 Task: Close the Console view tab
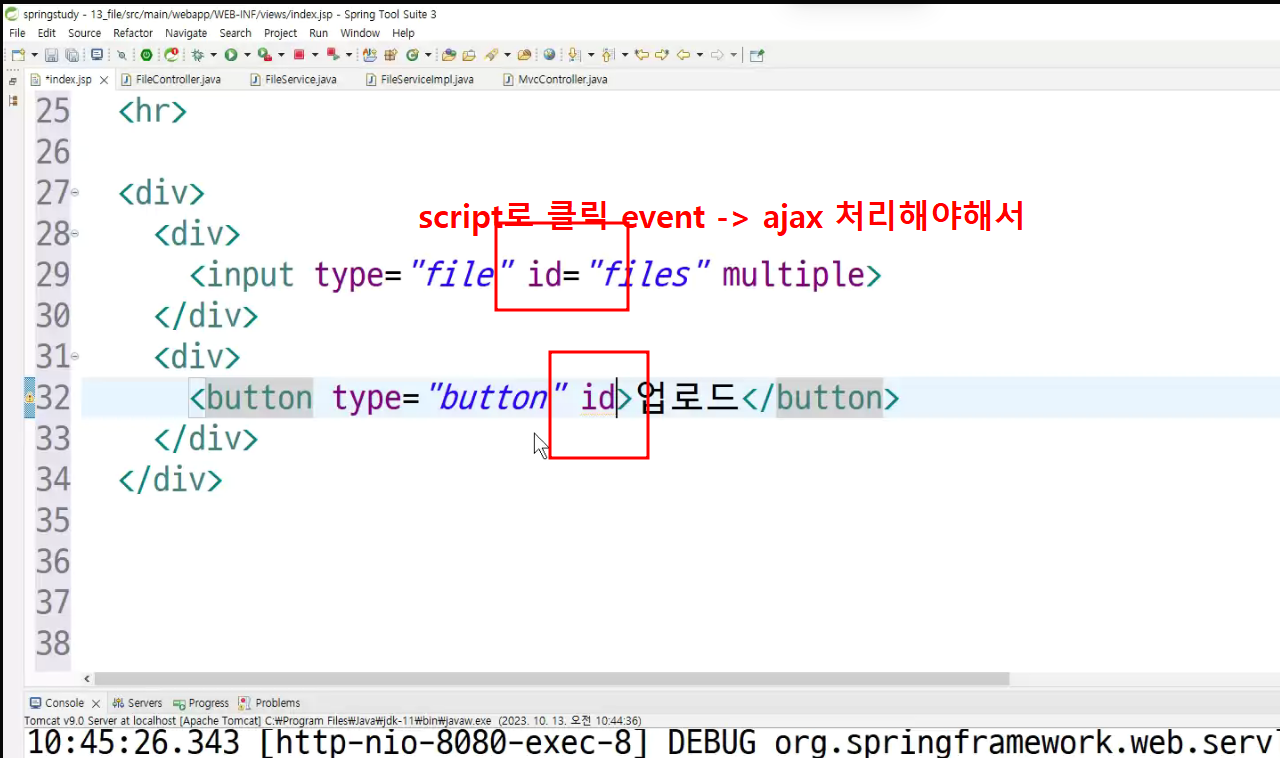click(96, 703)
